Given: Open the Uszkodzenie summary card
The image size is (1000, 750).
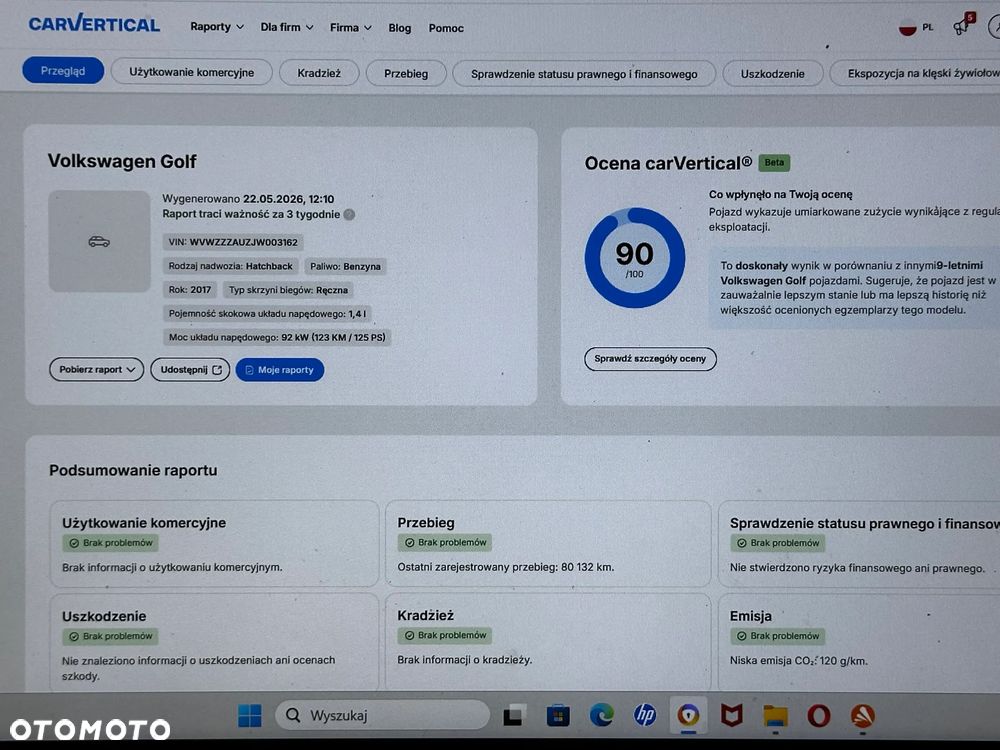Looking at the screenshot, I should [x=214, y=643].
